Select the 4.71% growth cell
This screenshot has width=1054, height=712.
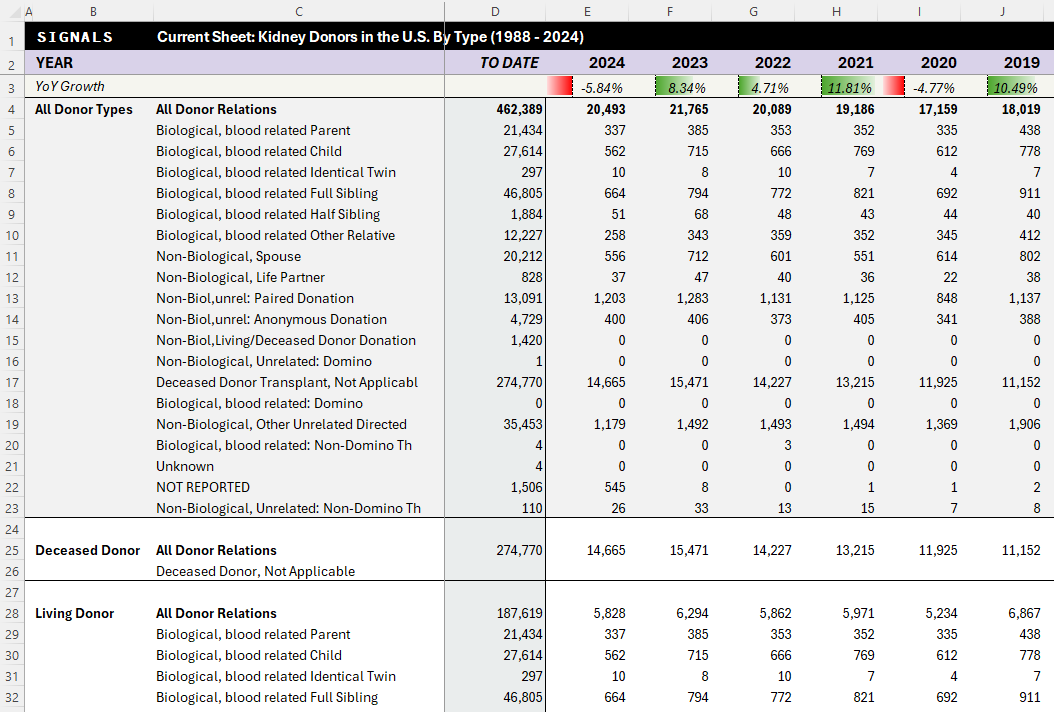pyautogui.click(x=753, y=87)
